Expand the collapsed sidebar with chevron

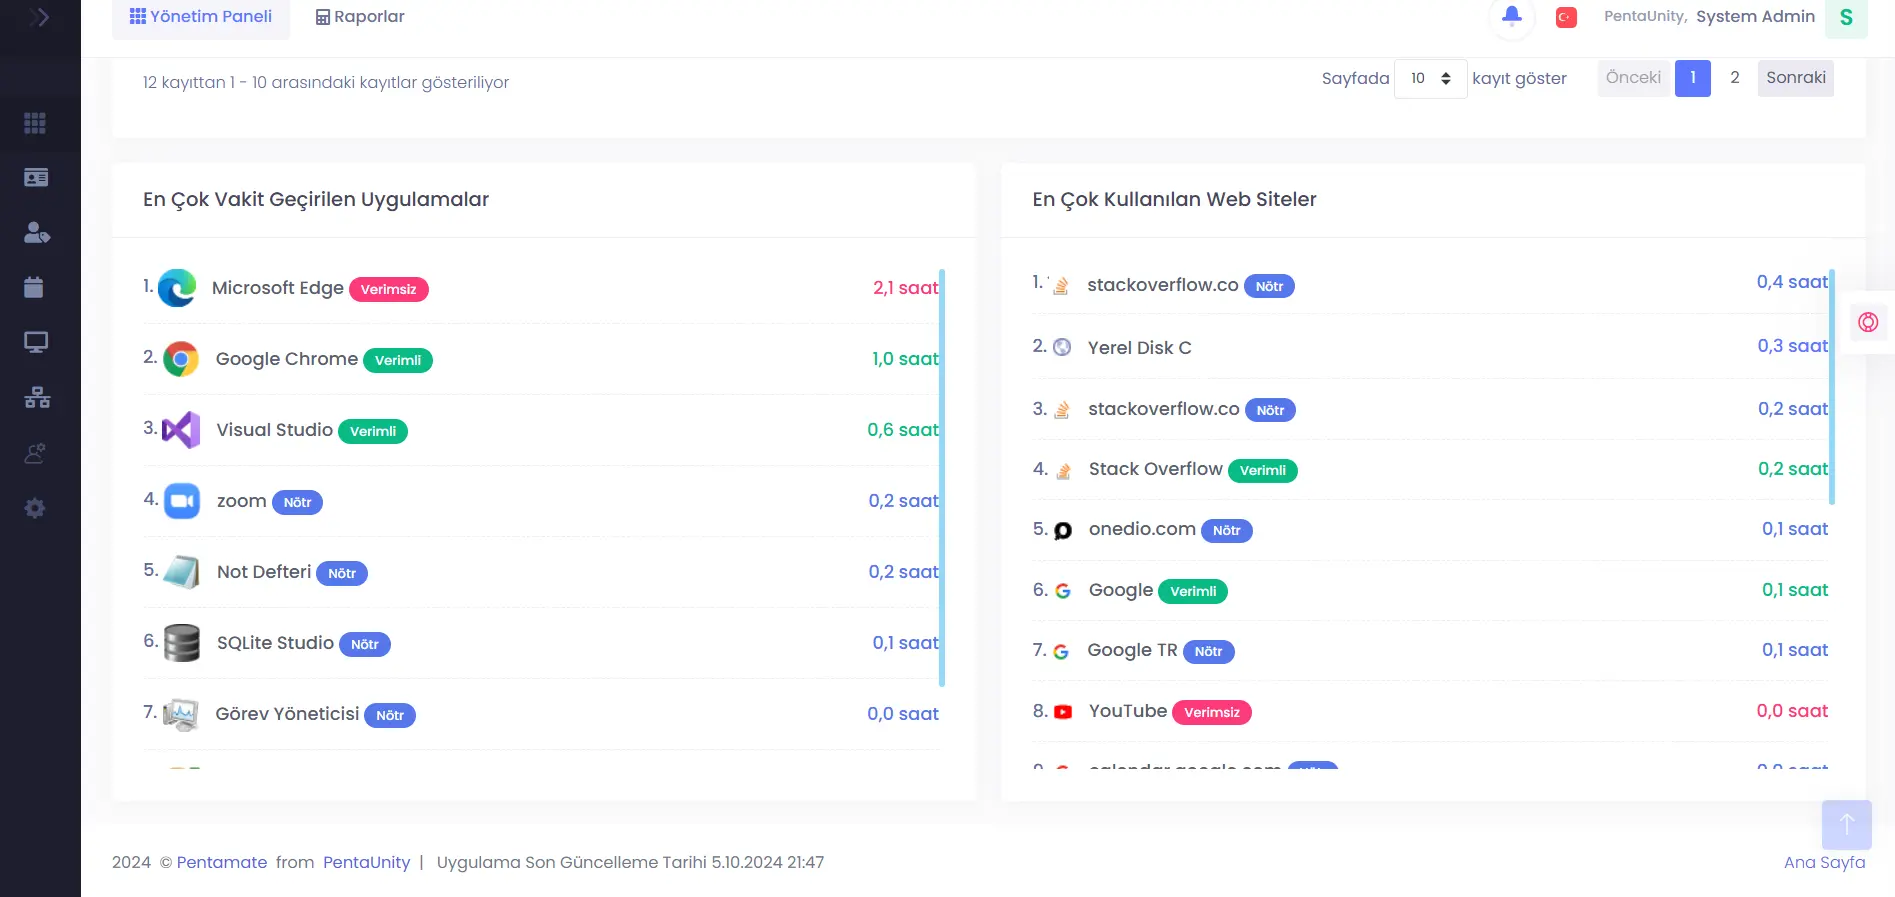(x=40, y=17)
